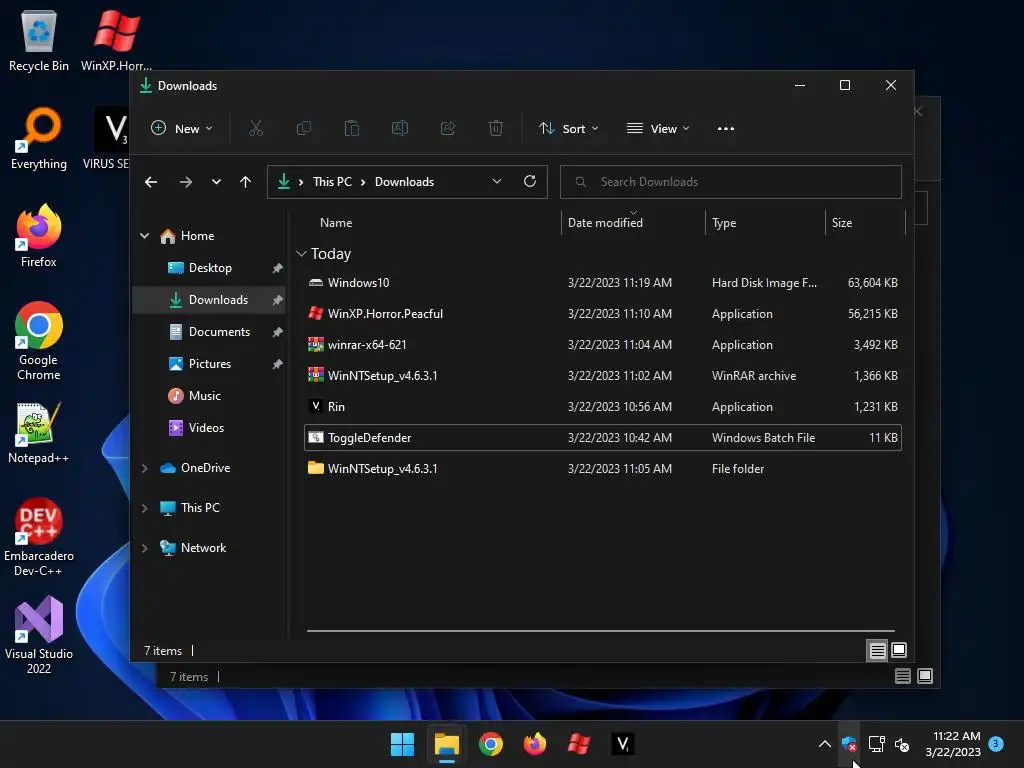The height and width of the screenshot is (768, 1024).
Task: Select Desktop in navigation pane
Action: point(210,268)
